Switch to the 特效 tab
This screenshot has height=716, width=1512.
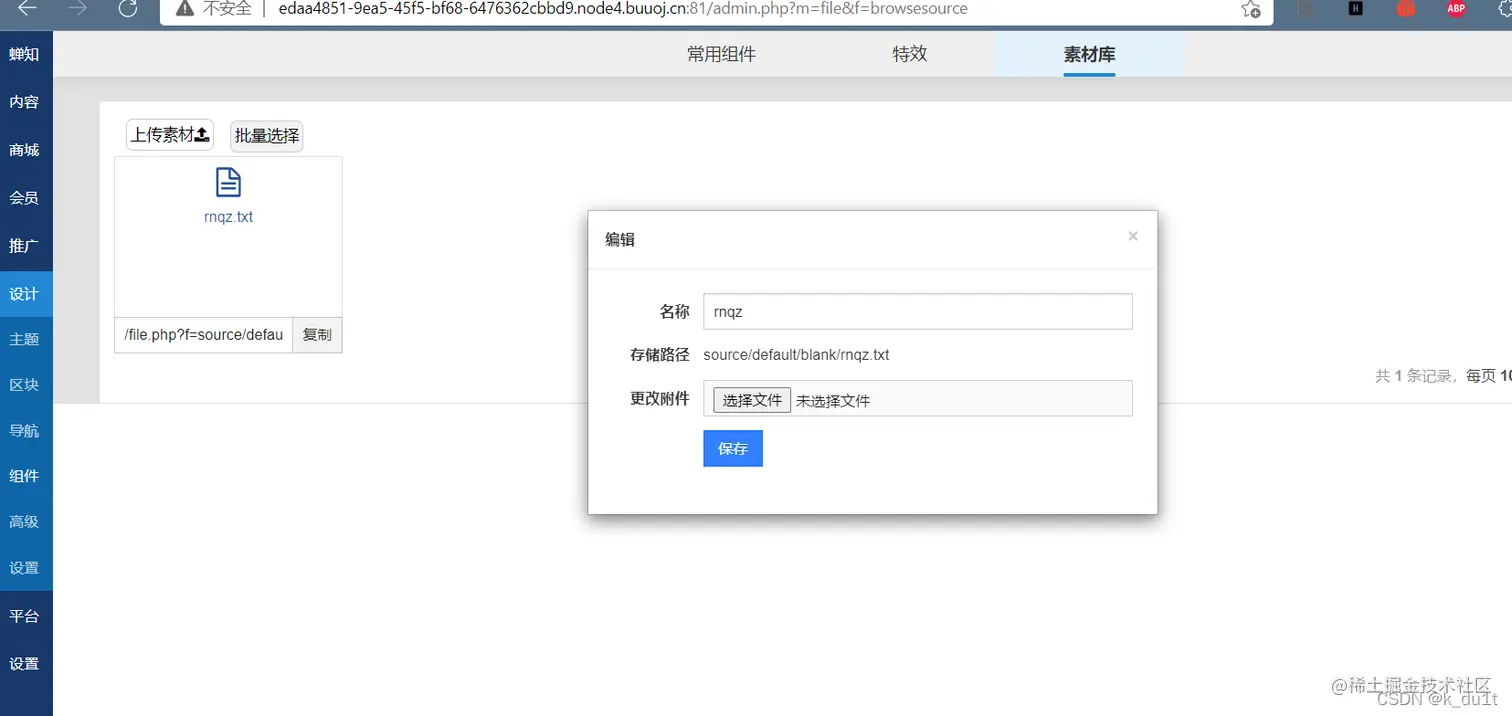909,53
